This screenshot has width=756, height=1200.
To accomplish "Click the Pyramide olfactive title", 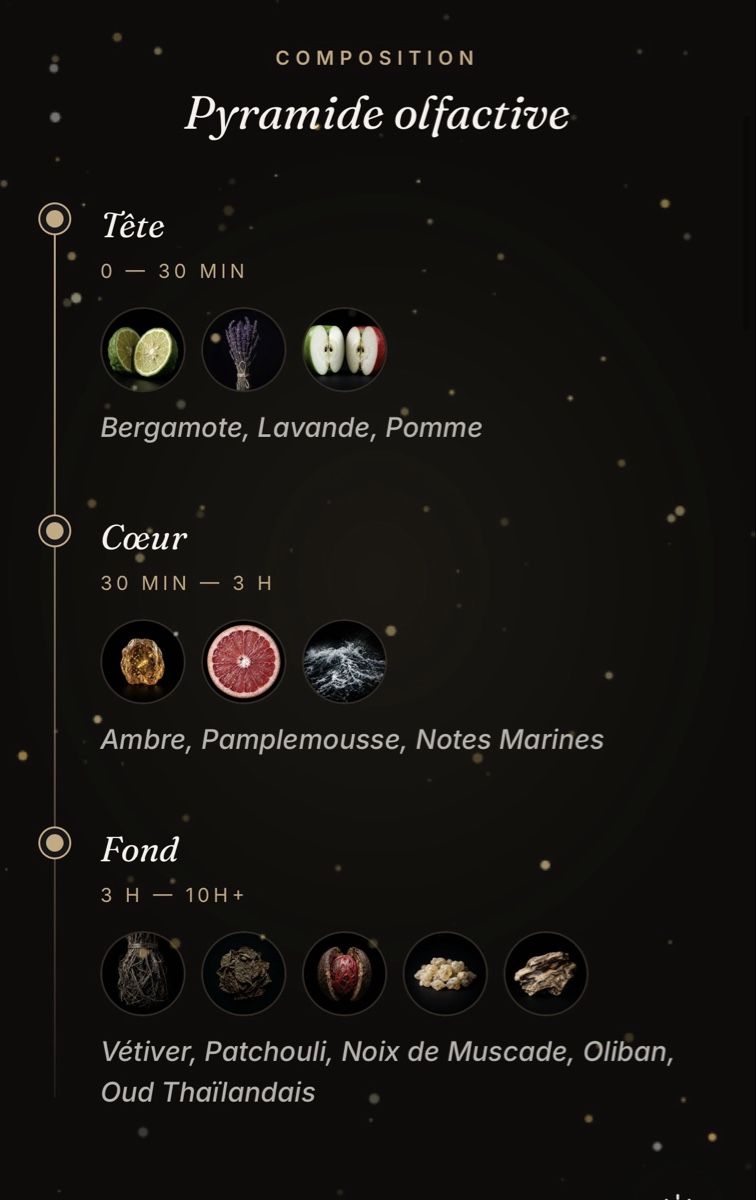I will [377, 114].
